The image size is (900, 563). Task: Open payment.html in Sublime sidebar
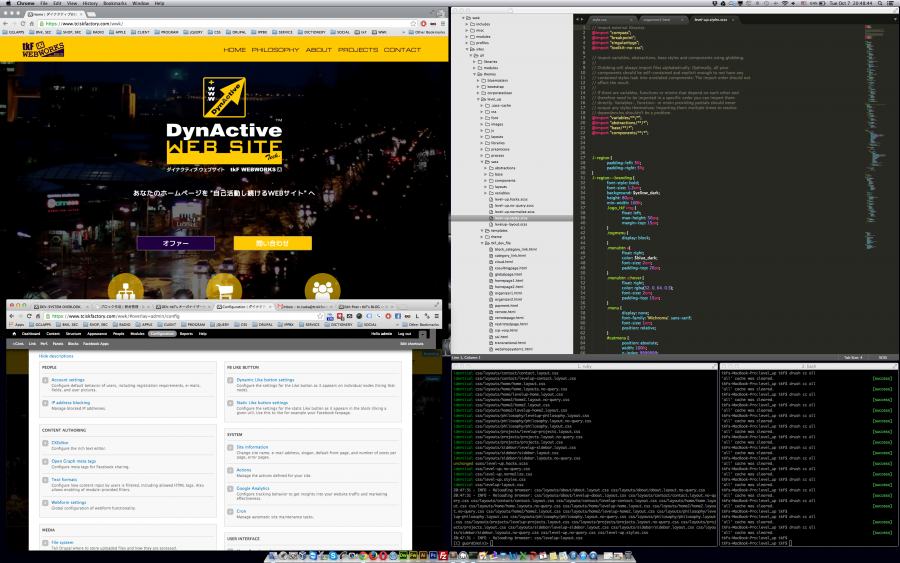click(x=506, y=305)
